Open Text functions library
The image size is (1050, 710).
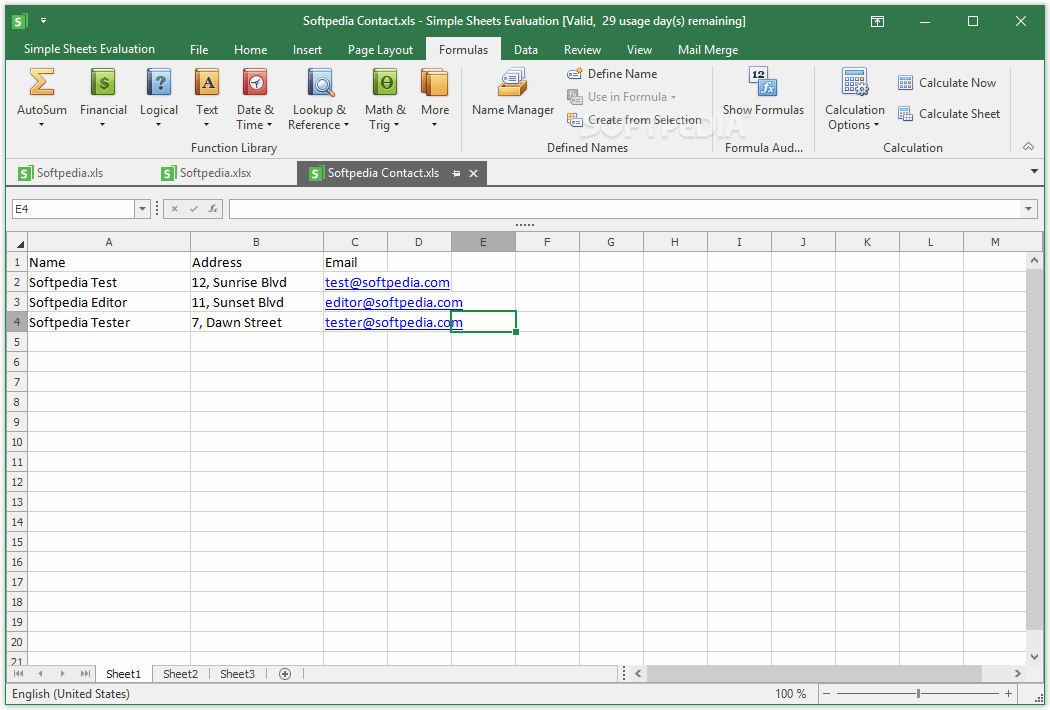(207, 98)
